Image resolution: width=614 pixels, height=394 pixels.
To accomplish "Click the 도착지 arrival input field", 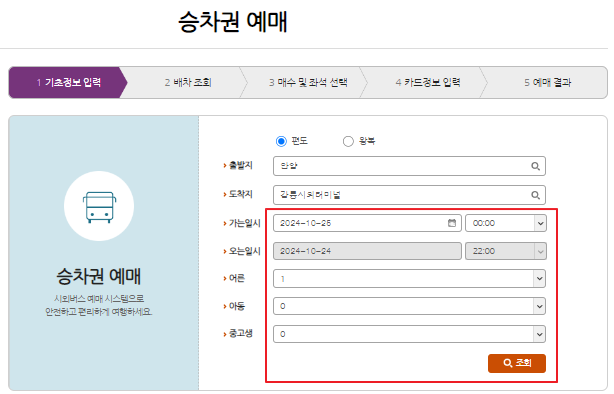I will click(409, 195).
